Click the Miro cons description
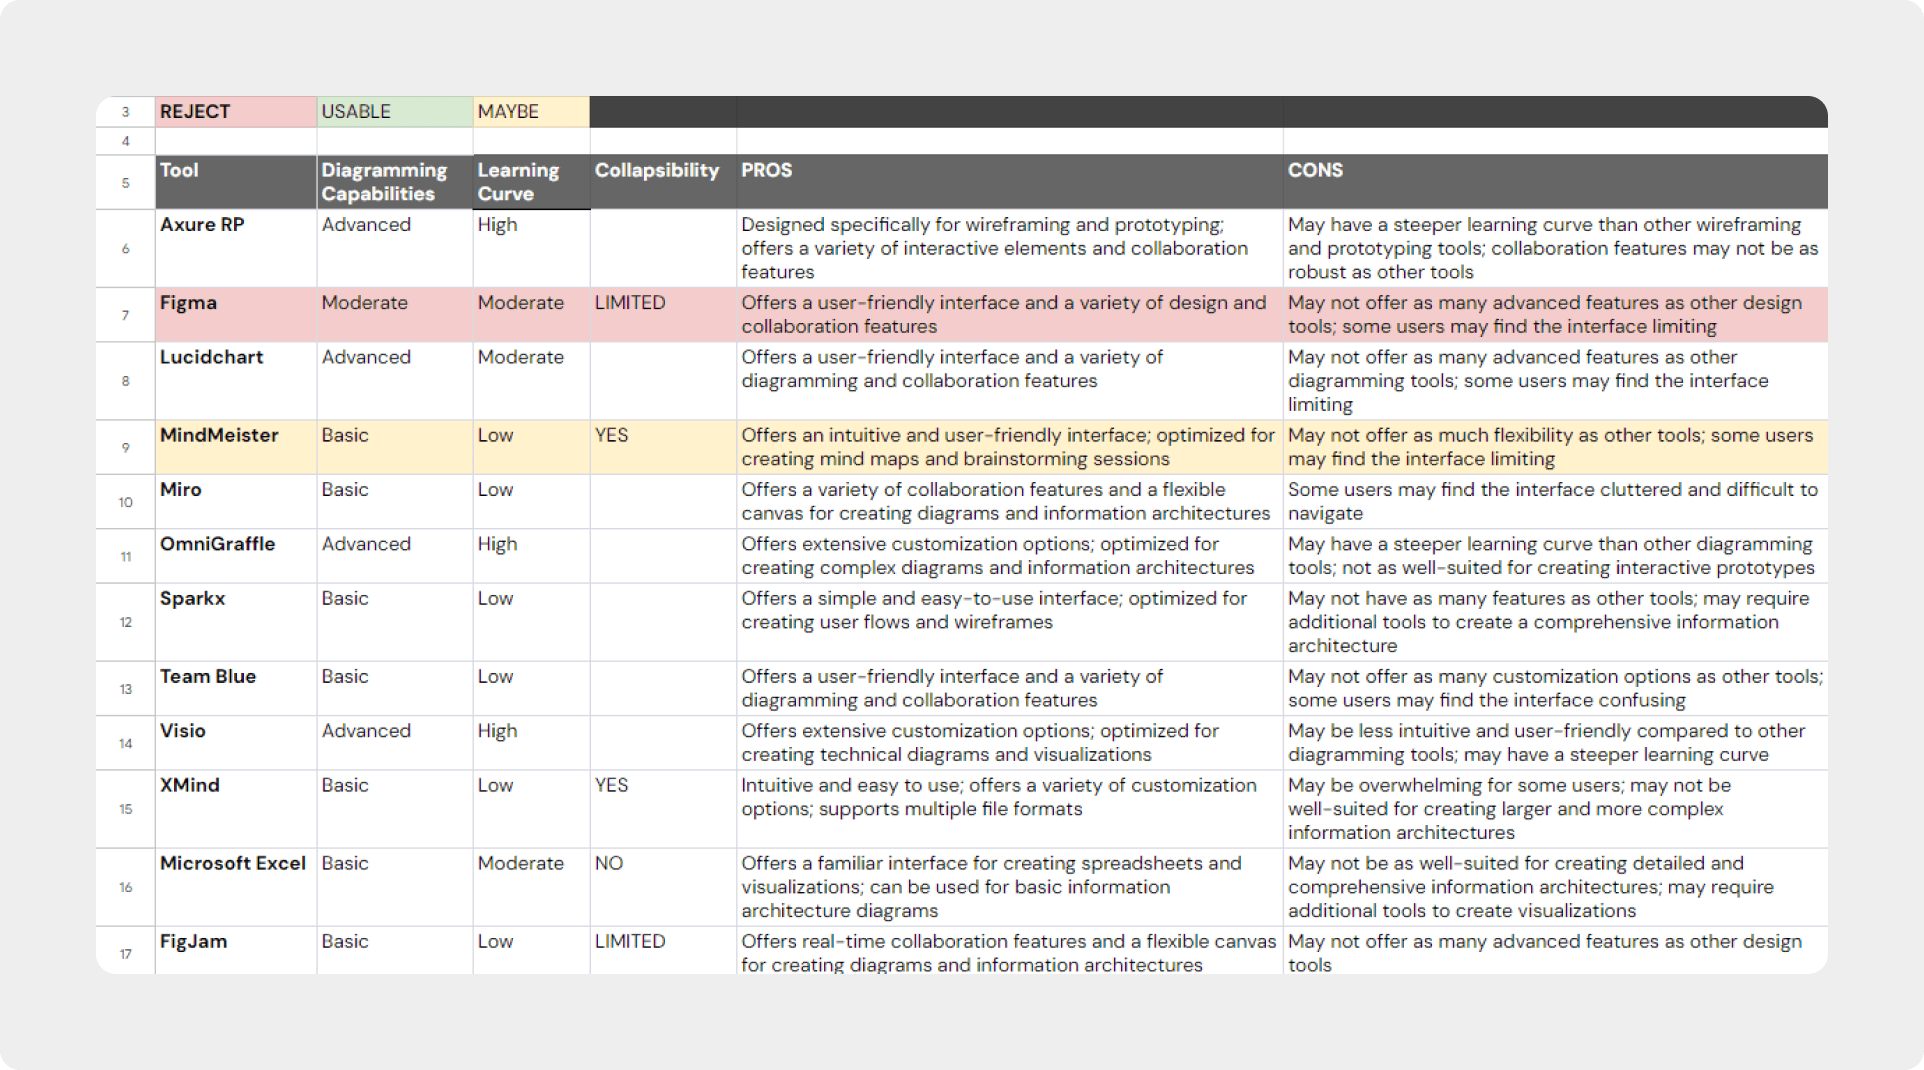The height and width of the screenshot is (1070, 1924). click(1556, 501)
